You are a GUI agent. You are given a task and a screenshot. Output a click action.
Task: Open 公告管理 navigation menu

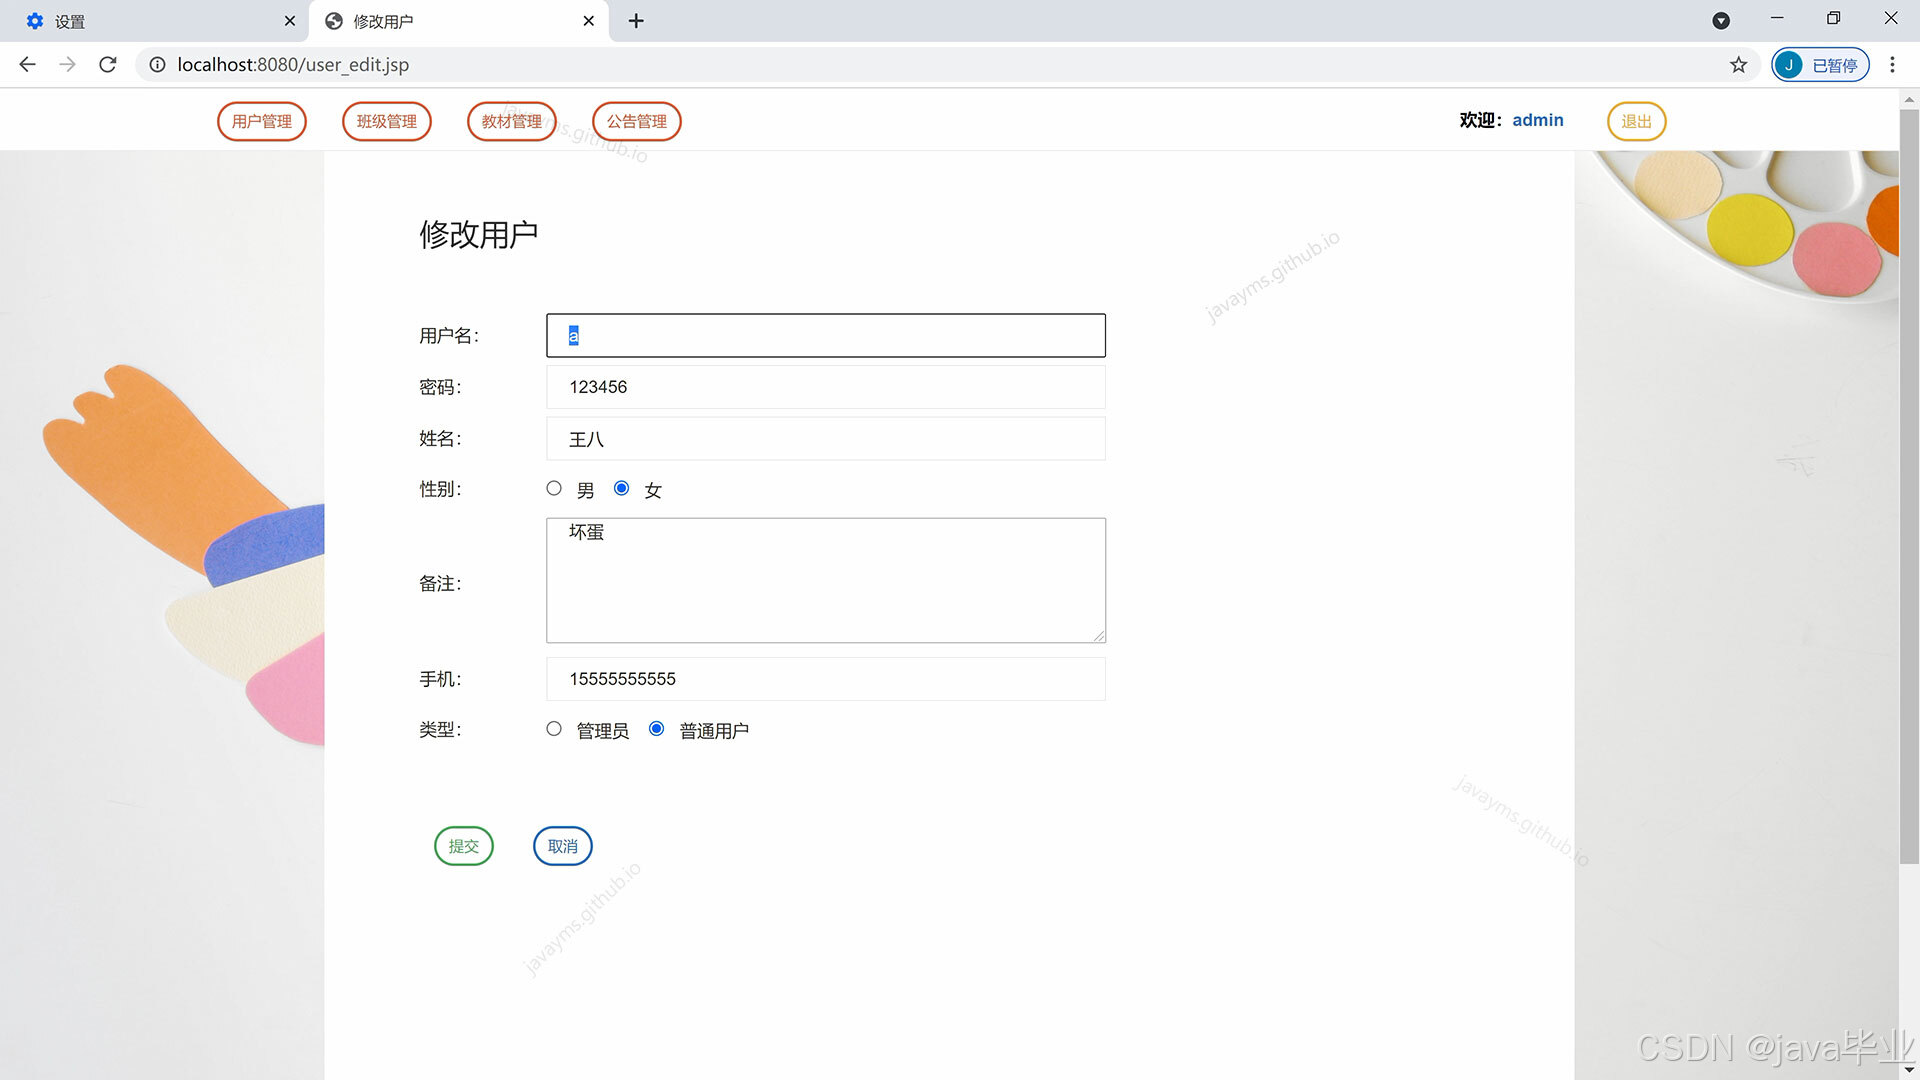click(x=637, y=121)
